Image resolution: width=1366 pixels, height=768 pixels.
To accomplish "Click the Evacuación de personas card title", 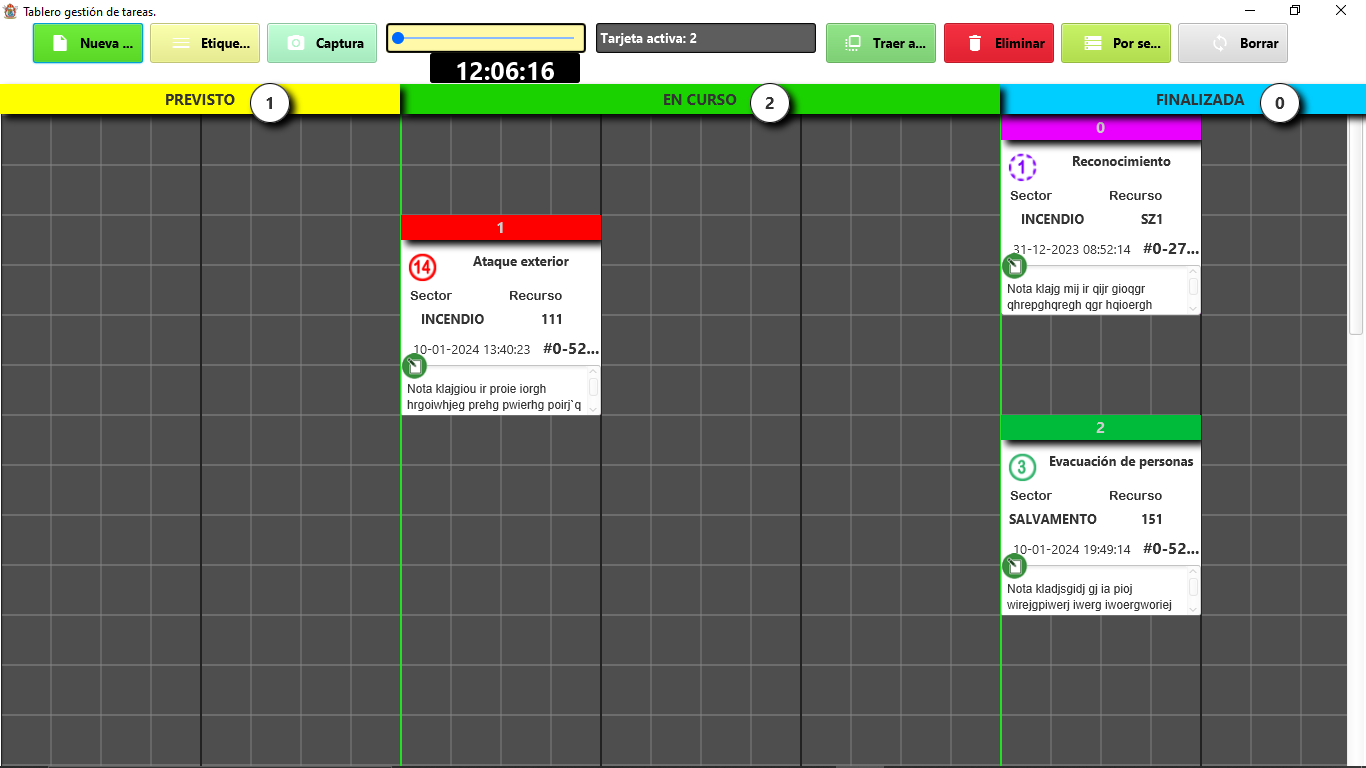I will [1121, 462].
